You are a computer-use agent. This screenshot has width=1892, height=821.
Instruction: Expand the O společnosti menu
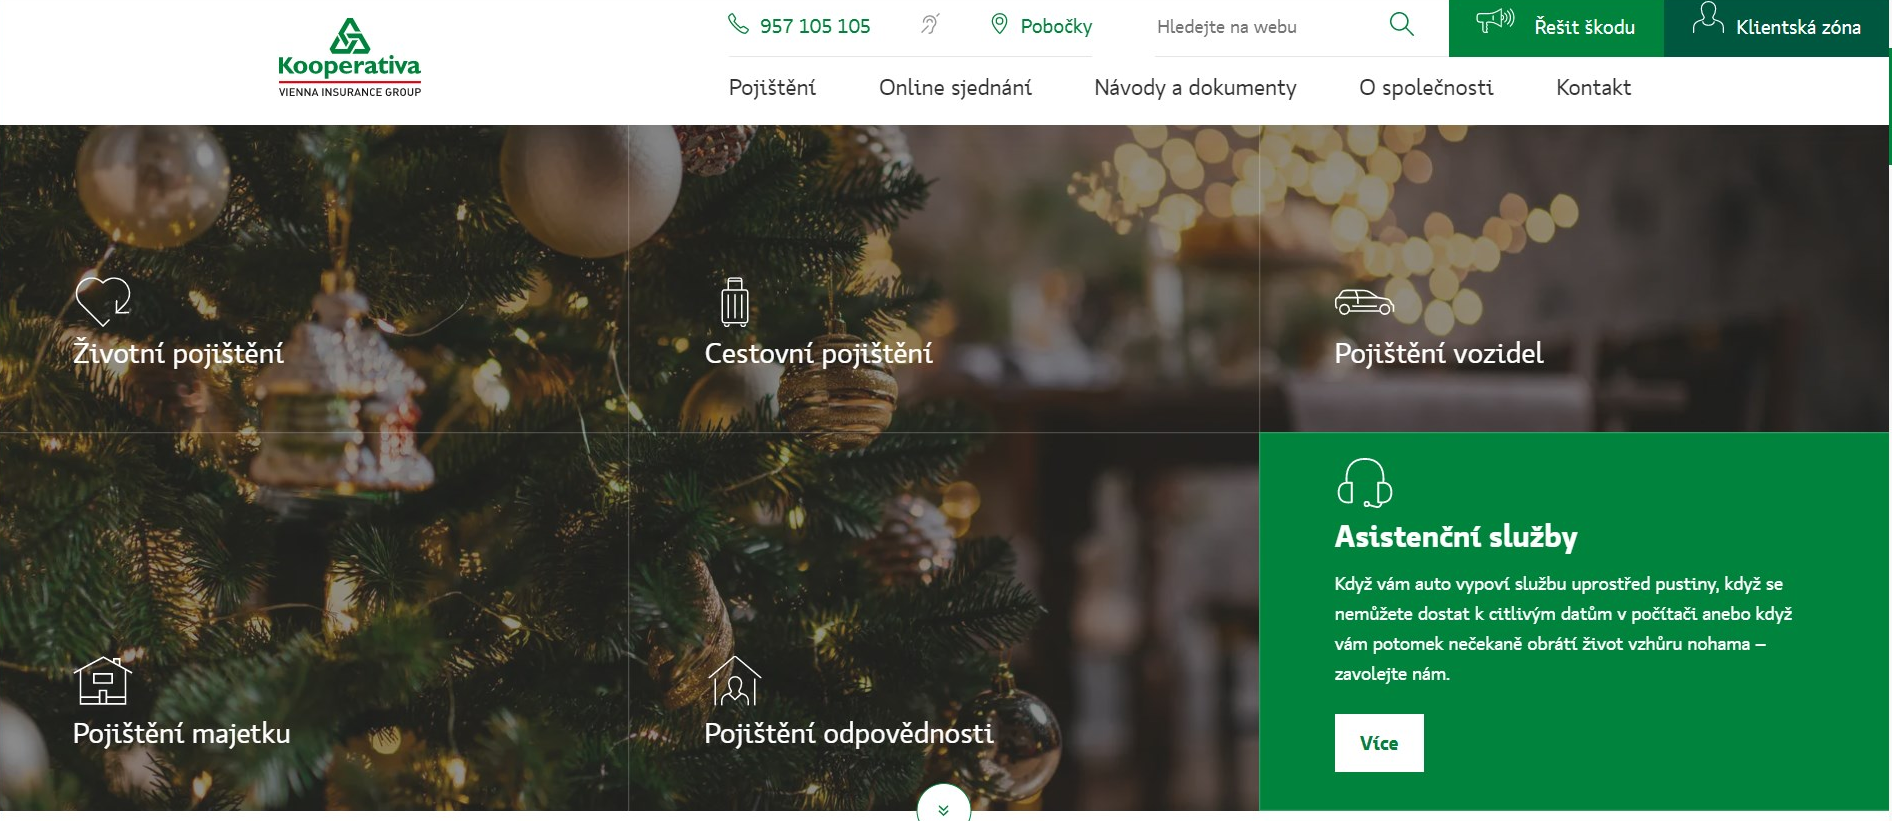[1426, 88]
